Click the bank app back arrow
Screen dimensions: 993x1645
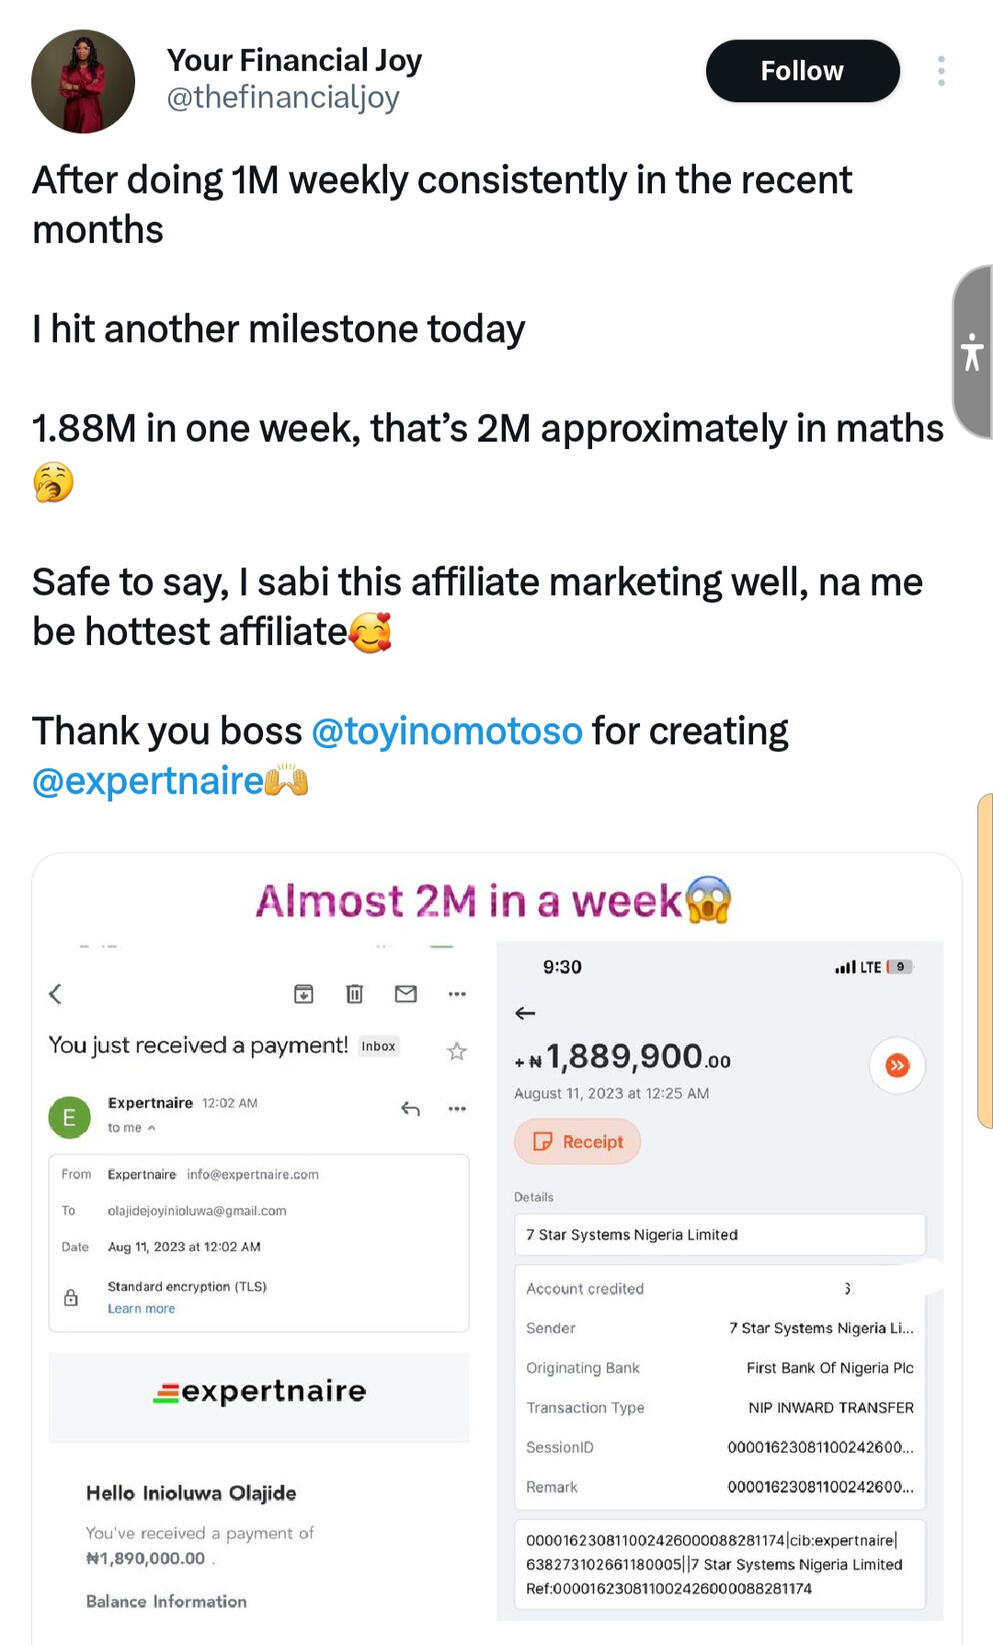(x=525, y=1013)
